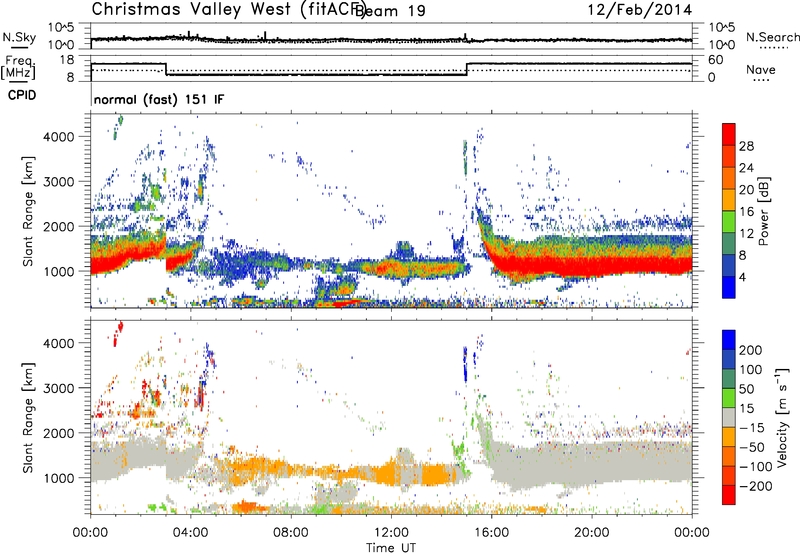Click the 'Power [dB]' colorbar label

coord(764,211)
